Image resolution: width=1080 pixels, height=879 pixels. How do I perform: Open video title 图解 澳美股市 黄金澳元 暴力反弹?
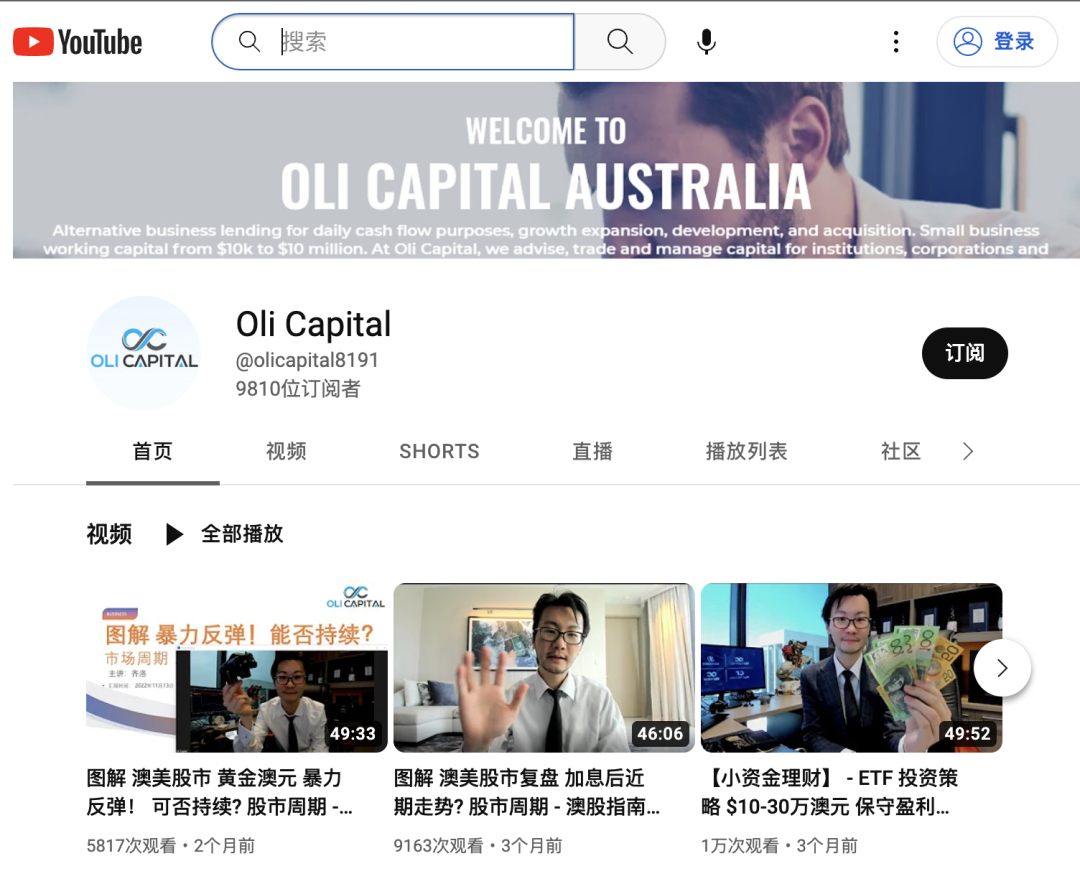[x=219, y=792]
